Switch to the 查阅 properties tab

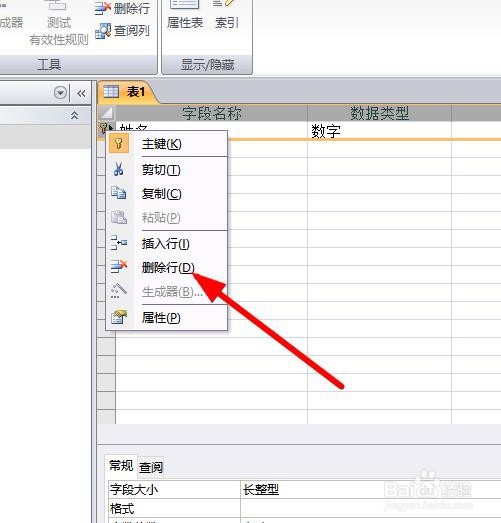151,467
